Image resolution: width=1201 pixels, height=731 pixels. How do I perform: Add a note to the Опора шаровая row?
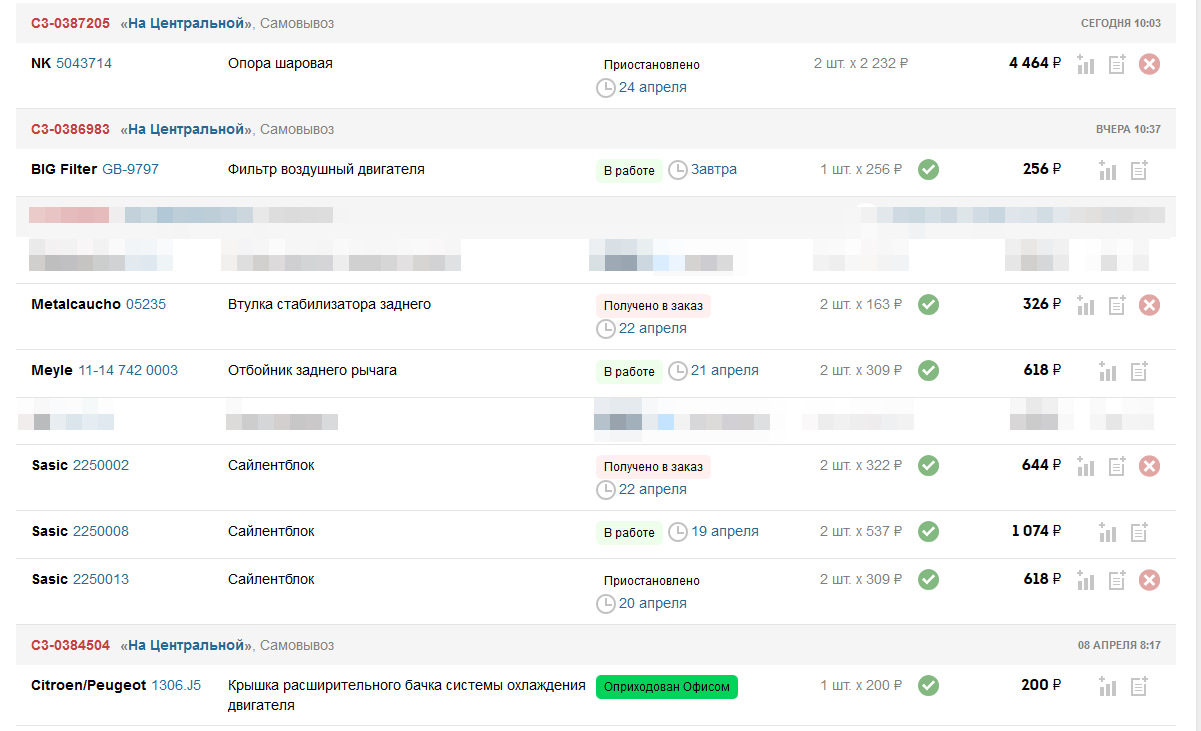pos(1118,64)
